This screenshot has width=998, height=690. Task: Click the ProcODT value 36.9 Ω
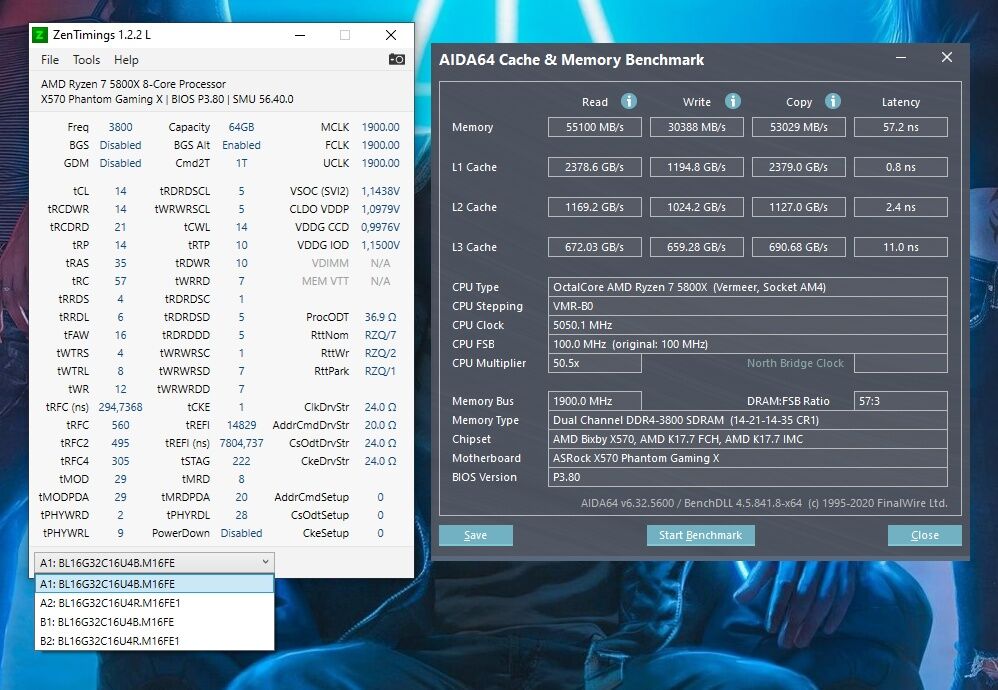[381, 317]
